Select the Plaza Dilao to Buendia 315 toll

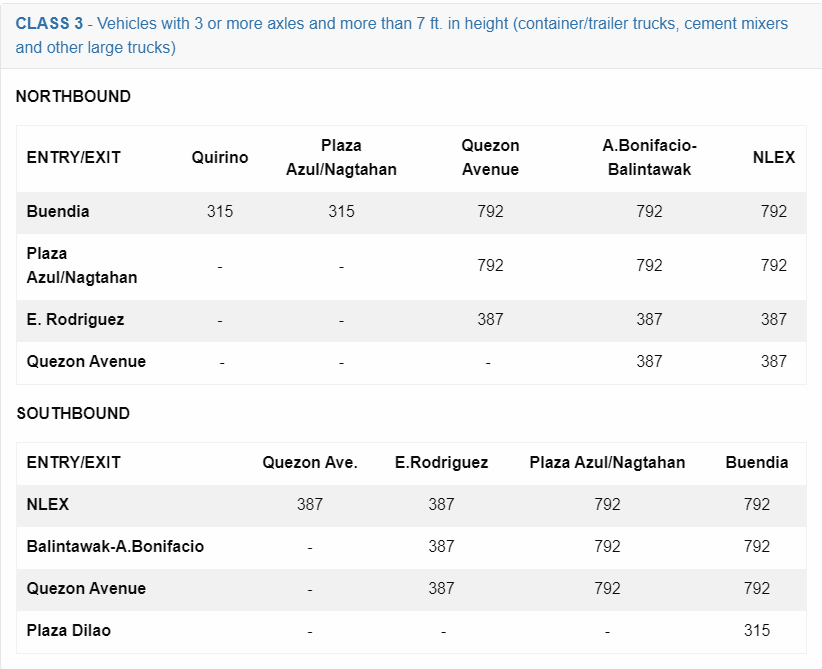pyautogui.click(x=756, y=630)
